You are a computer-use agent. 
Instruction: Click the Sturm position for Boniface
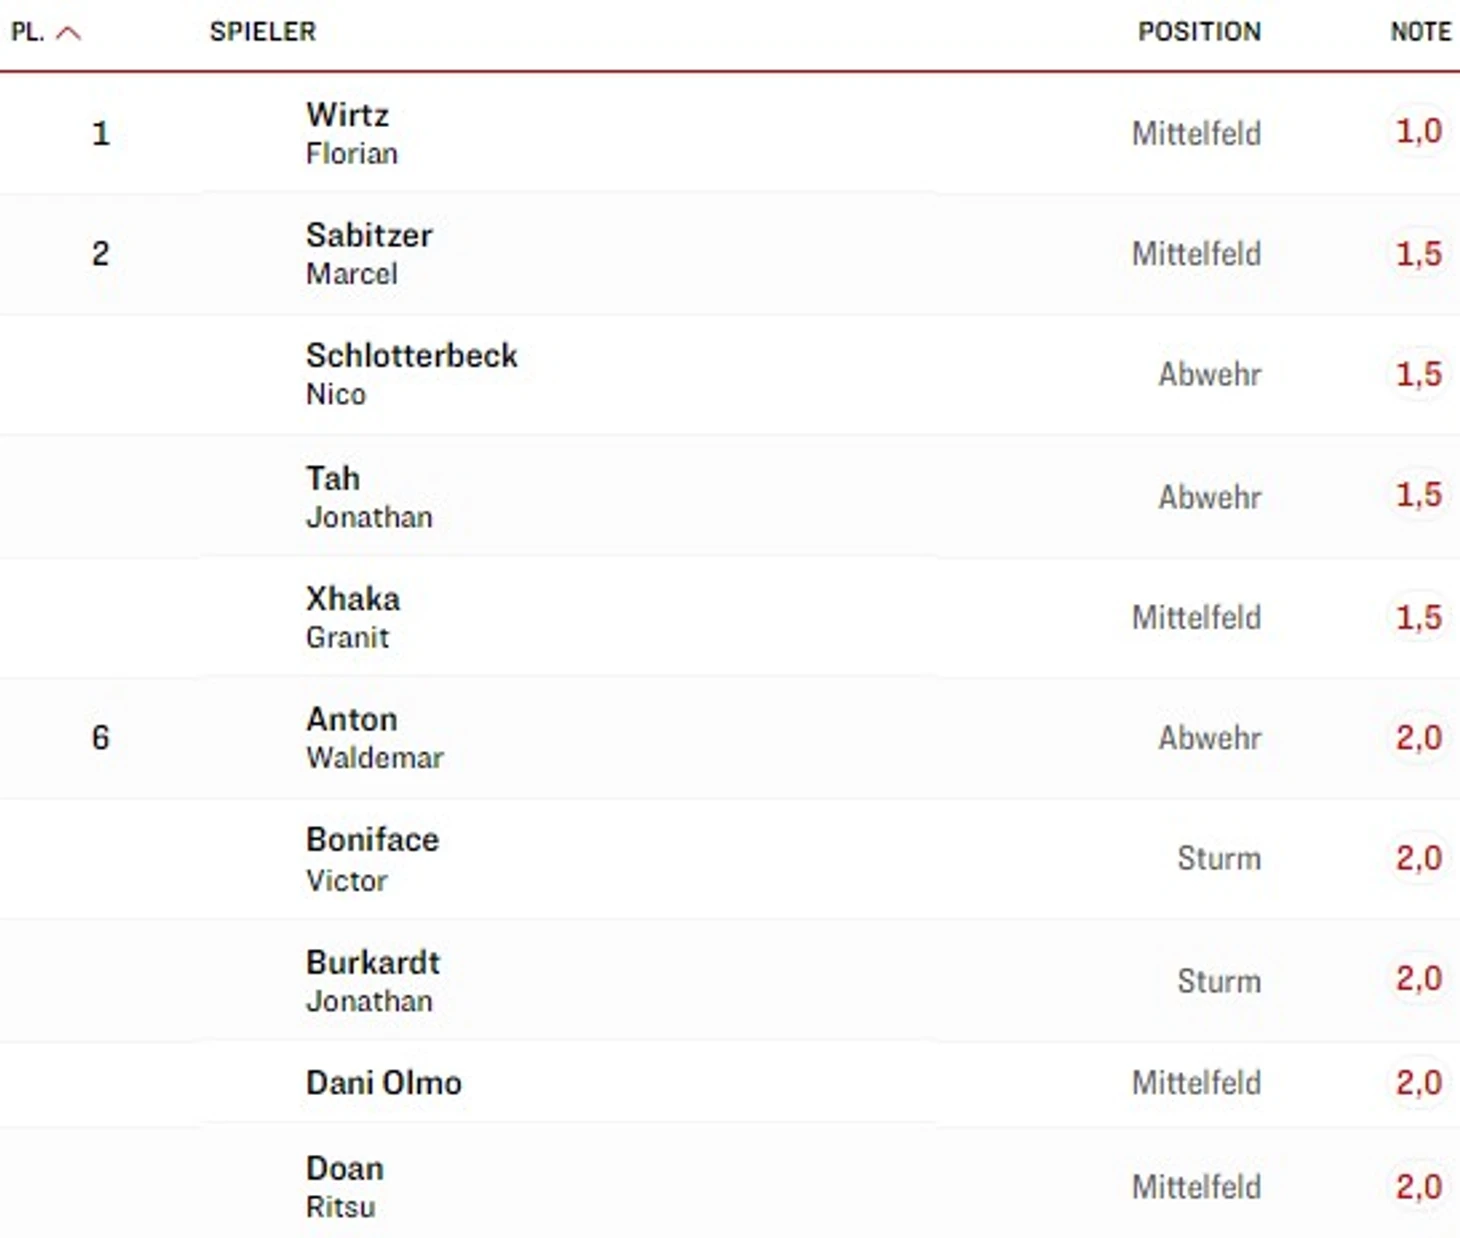[1219, 858]
